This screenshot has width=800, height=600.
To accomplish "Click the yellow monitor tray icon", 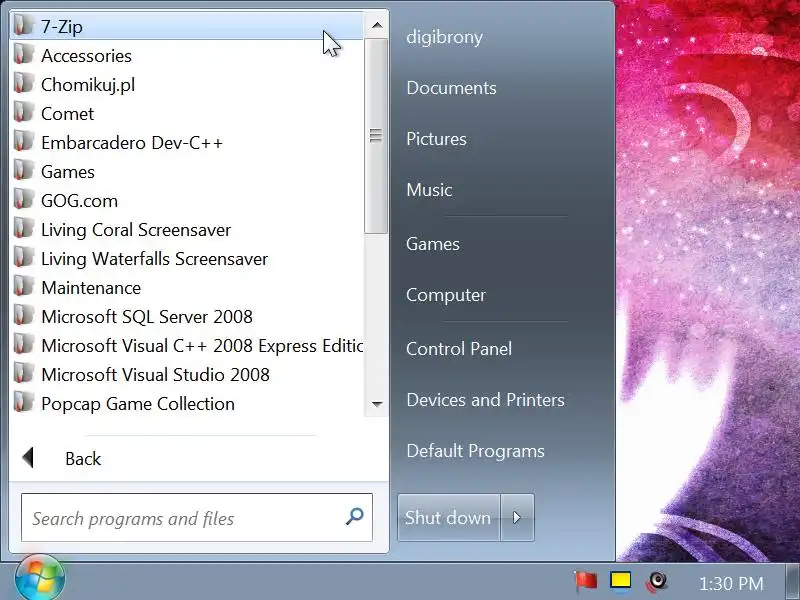I will 620,582.
